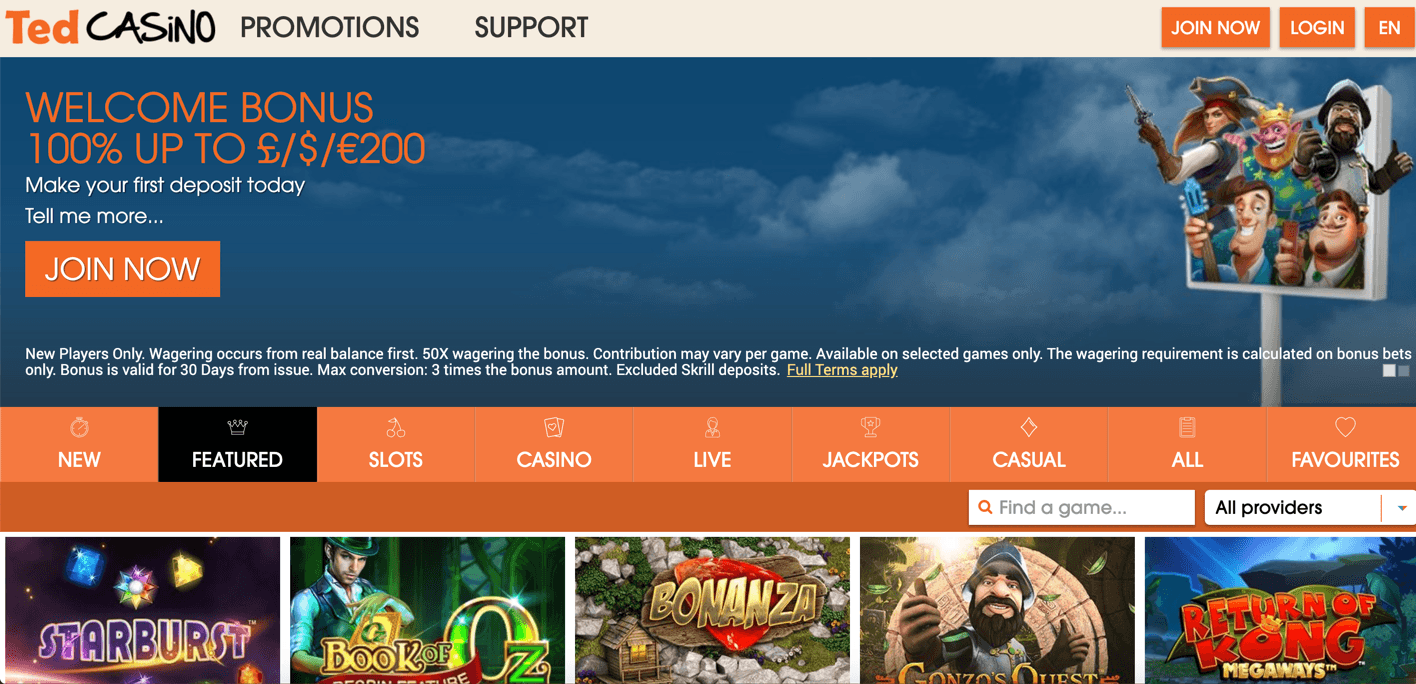The image size is (1416, 684).
Task: Click the LOGIN button
Action: point(1317,28)
